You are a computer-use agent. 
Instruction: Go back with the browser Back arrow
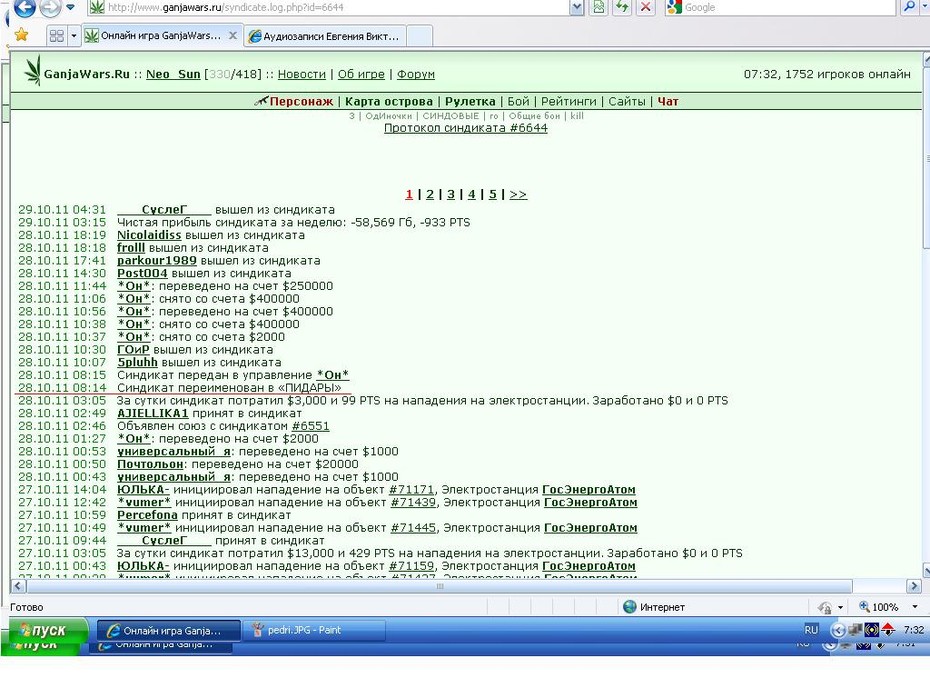[x=24, y=8]
